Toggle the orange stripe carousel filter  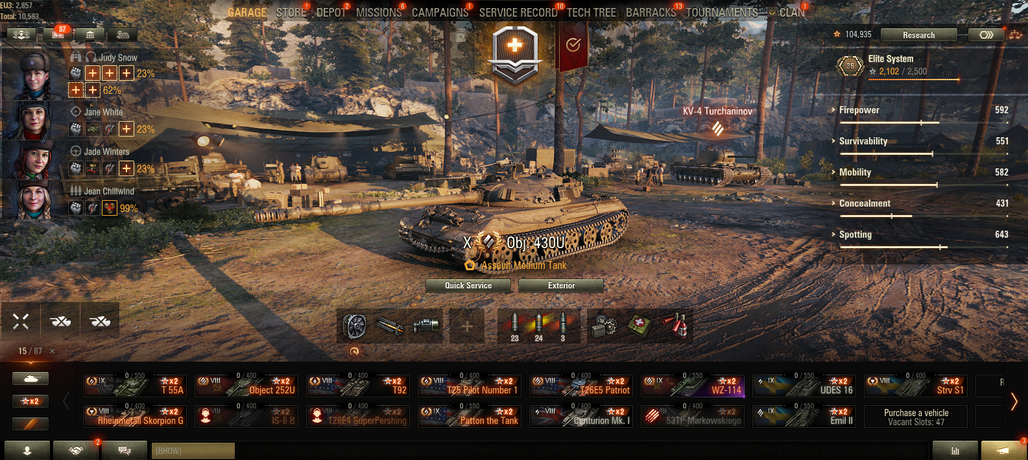[30, 424]
